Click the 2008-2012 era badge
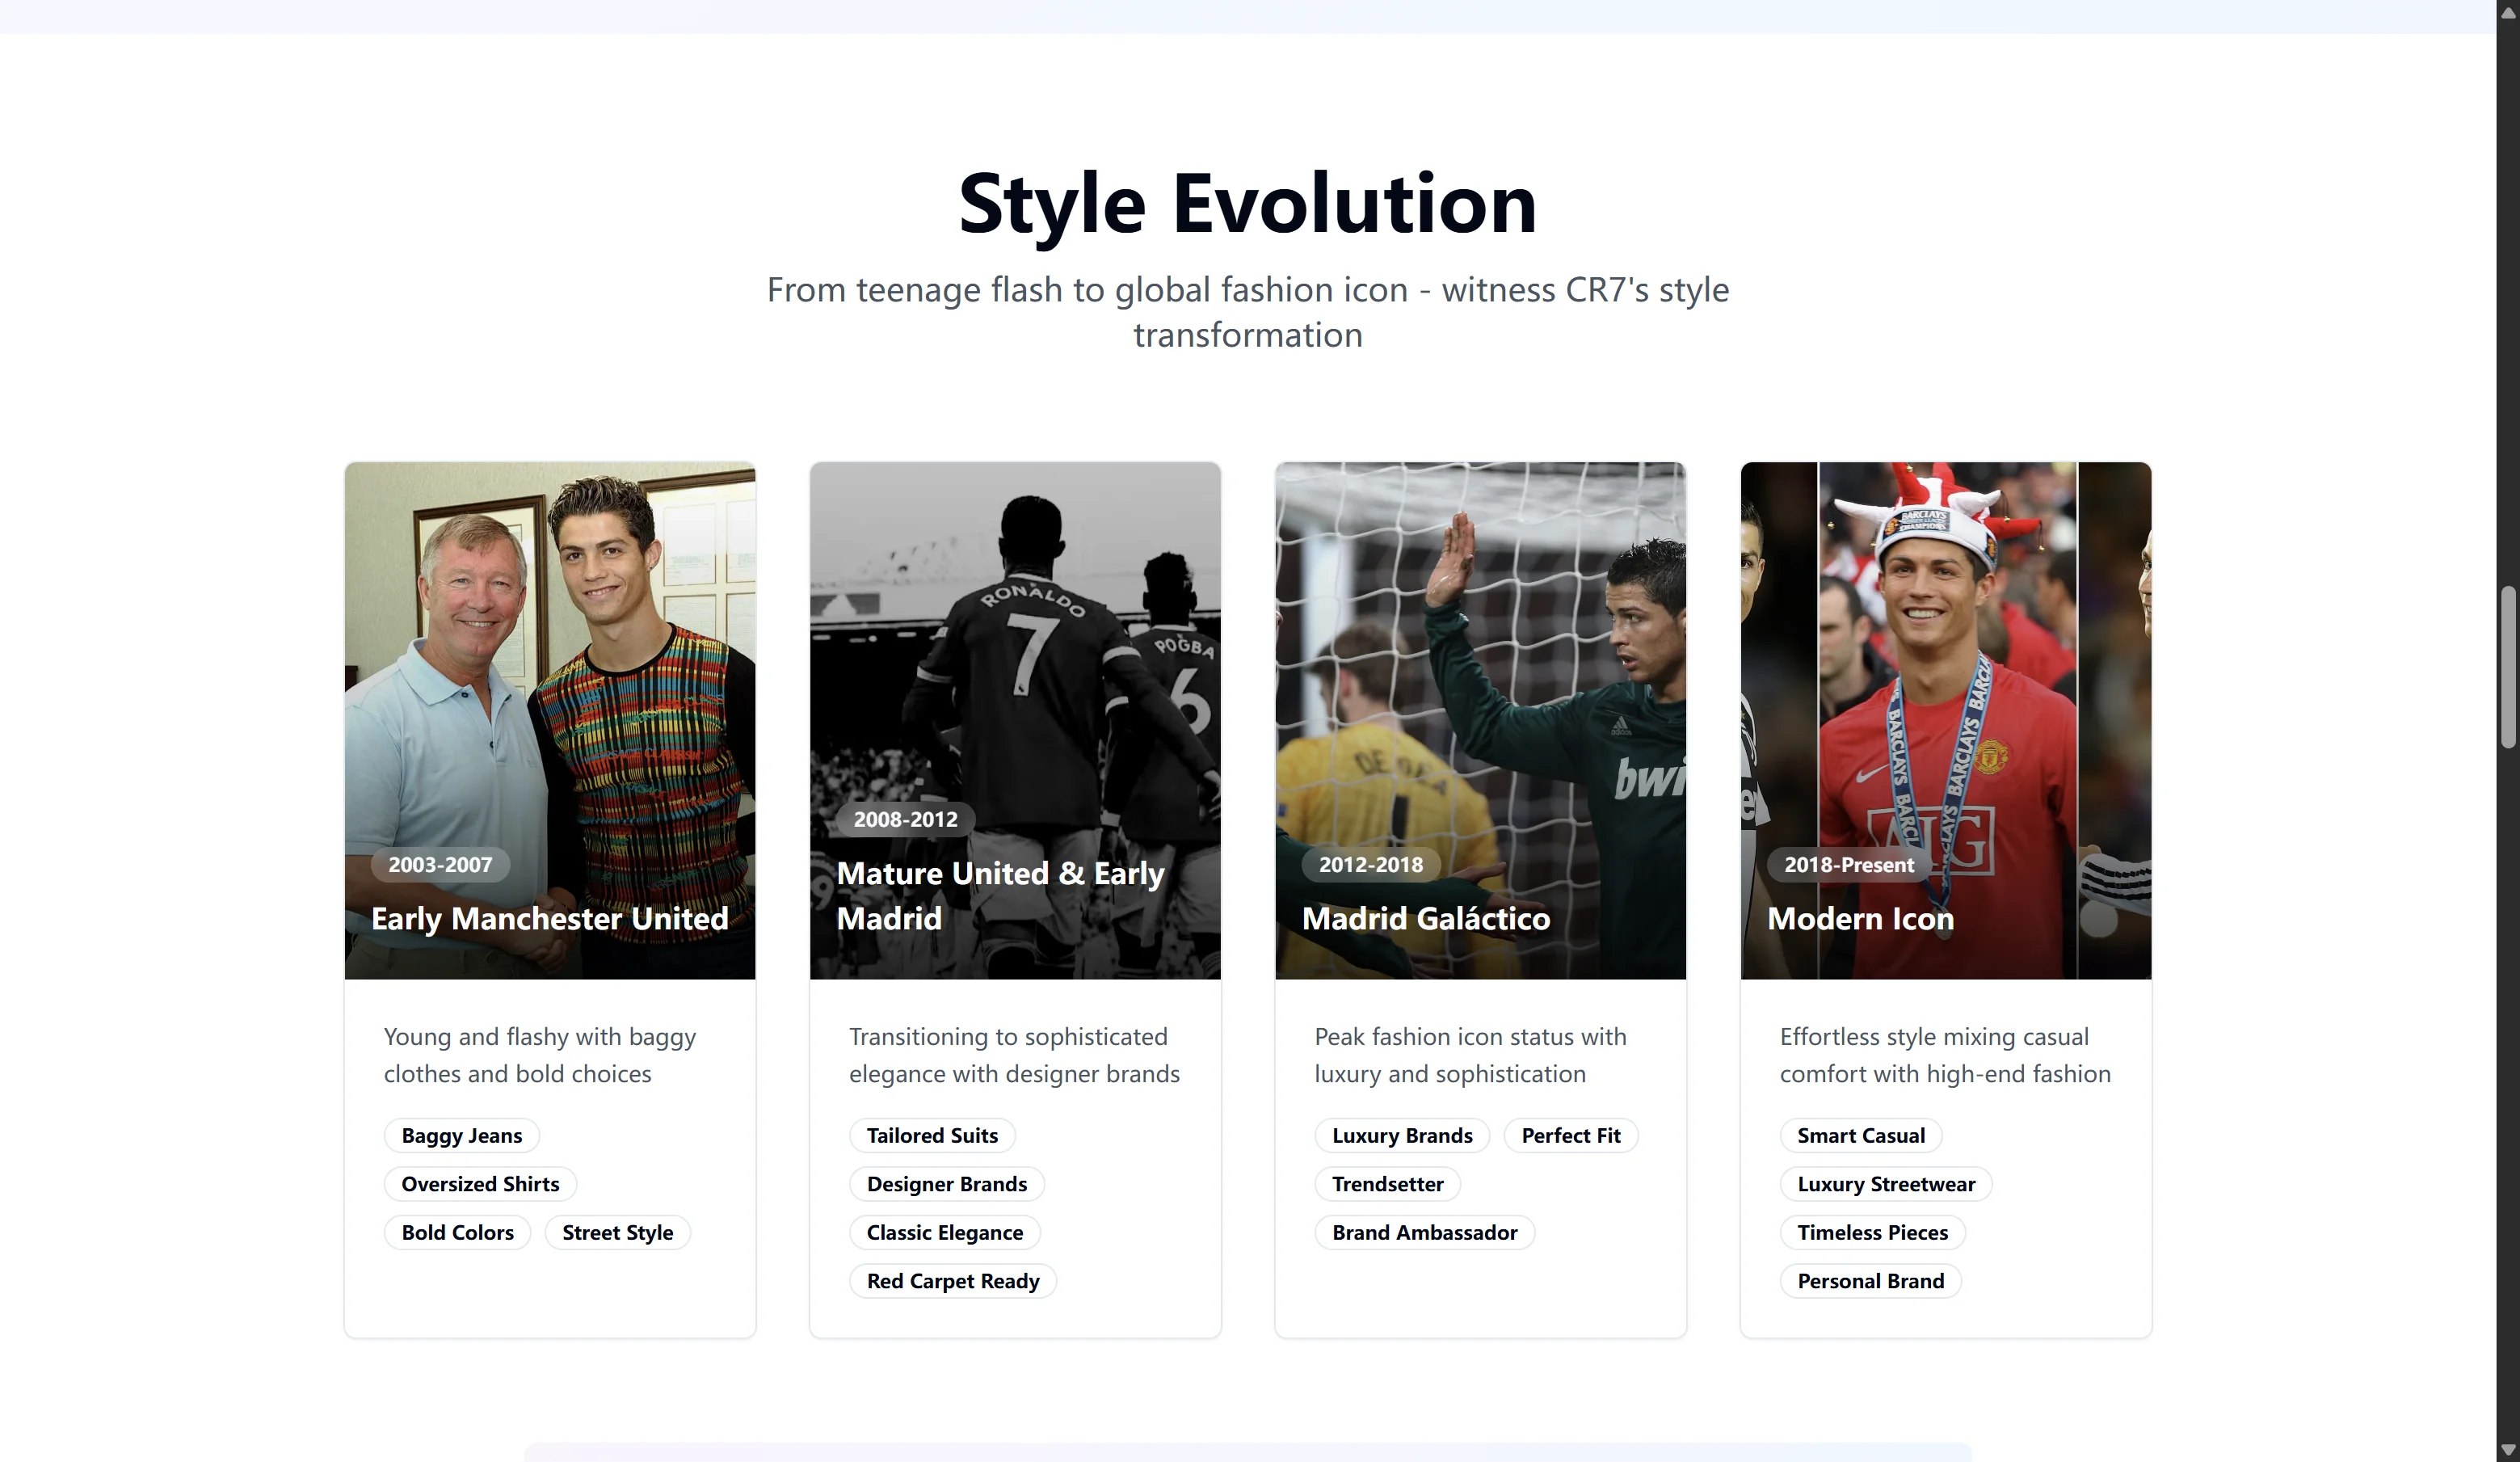 tap(905, 820)
